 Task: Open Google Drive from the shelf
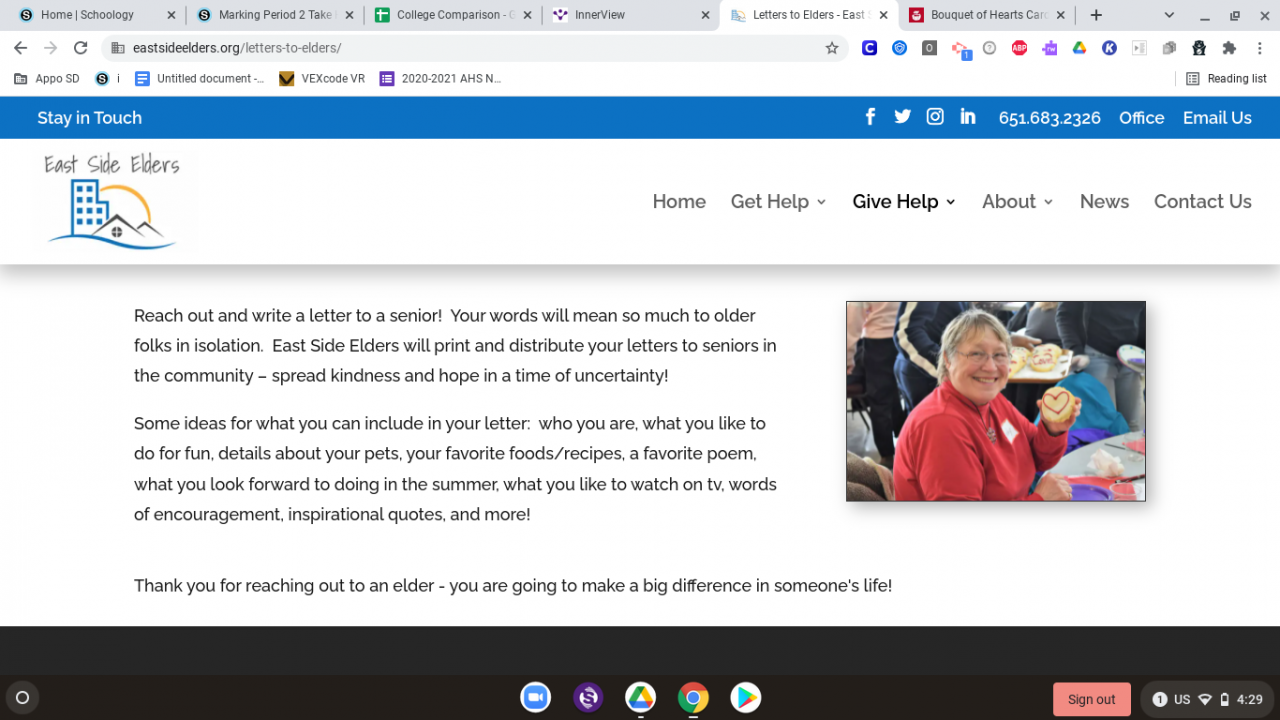pos(641,697)
